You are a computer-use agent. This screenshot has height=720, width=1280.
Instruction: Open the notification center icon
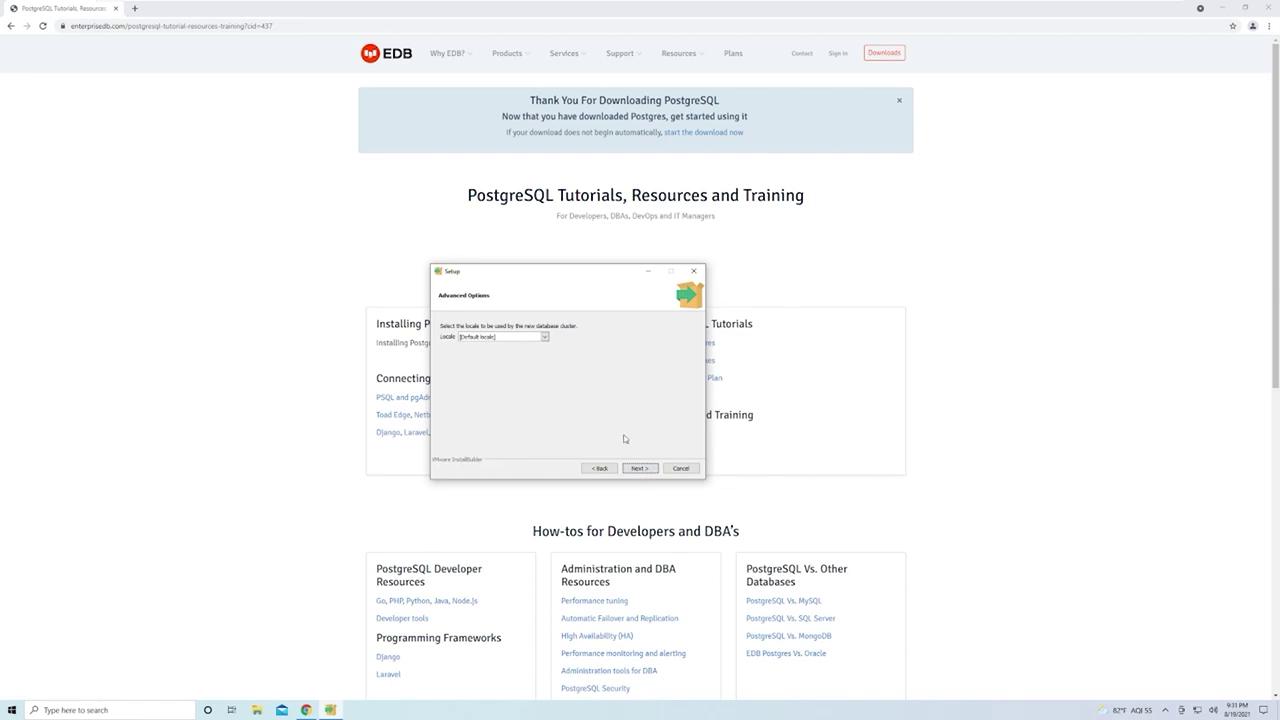(1263, 710)
